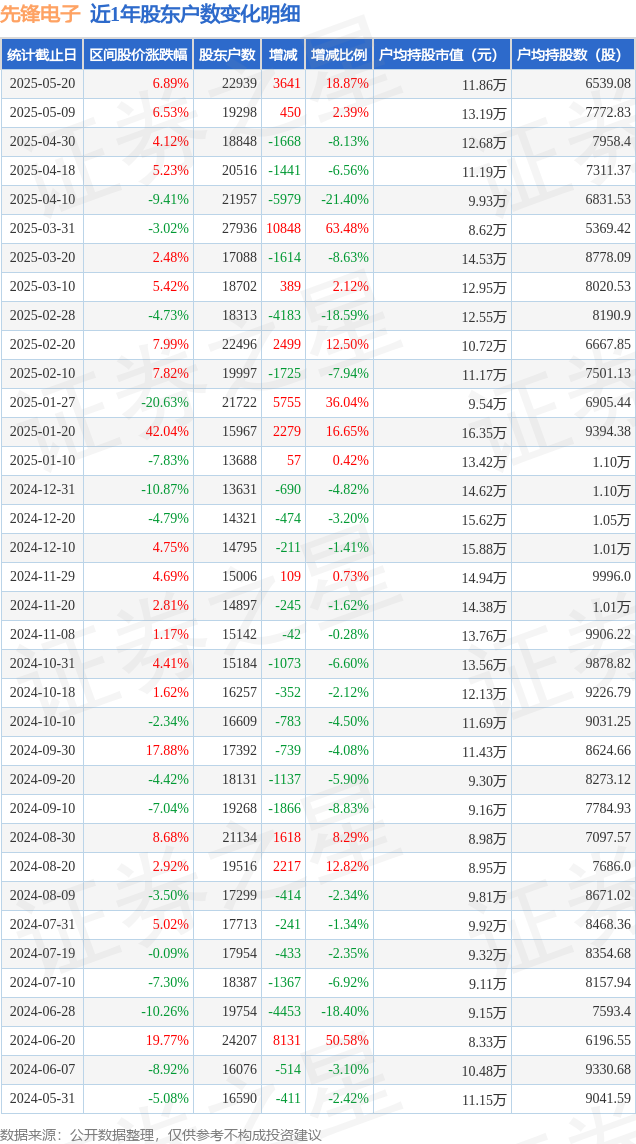Select the 增减 column header
Image resolution: width=636 pixels, height=1144 pixels.
click(283, 55)
